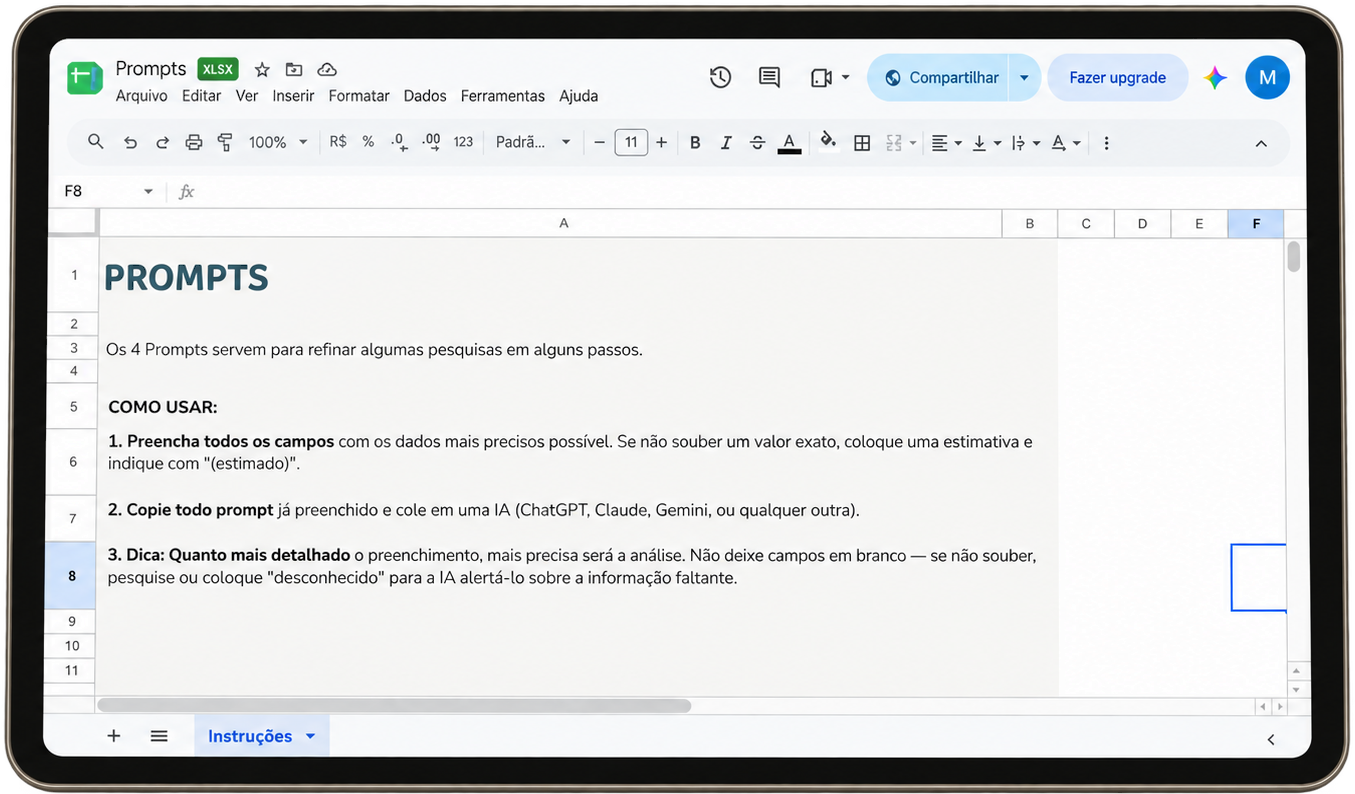
Task: Select the paint format tool
Action: pos(226,143)
